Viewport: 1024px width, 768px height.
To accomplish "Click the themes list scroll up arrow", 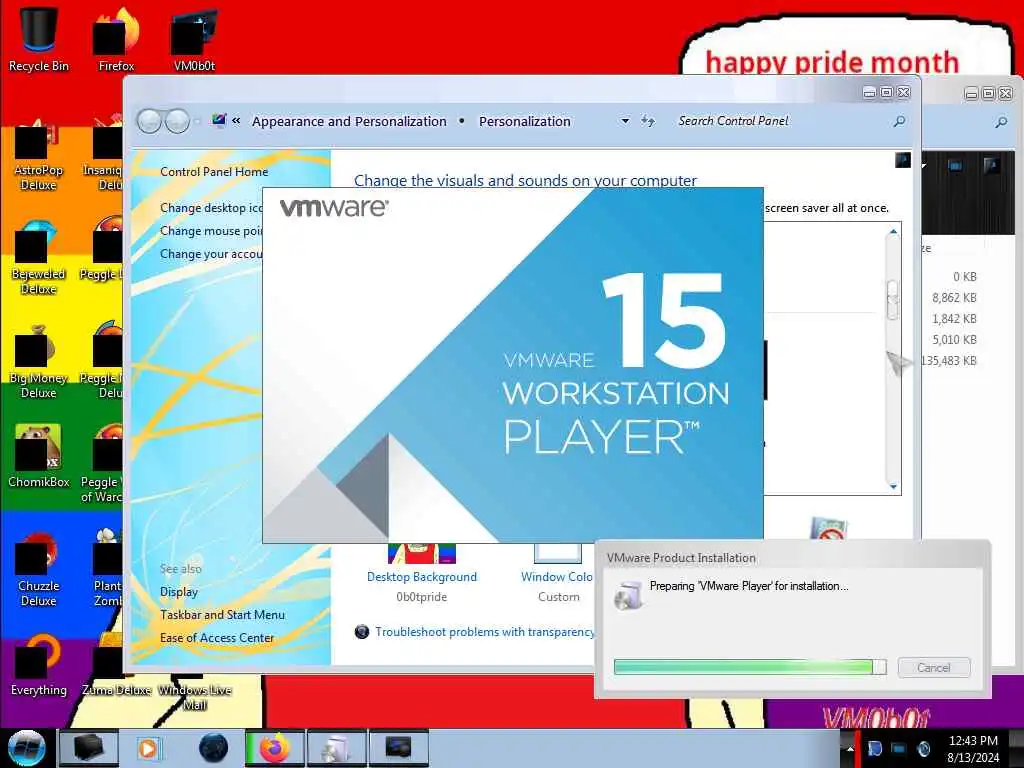I will (x=893, y=232).
